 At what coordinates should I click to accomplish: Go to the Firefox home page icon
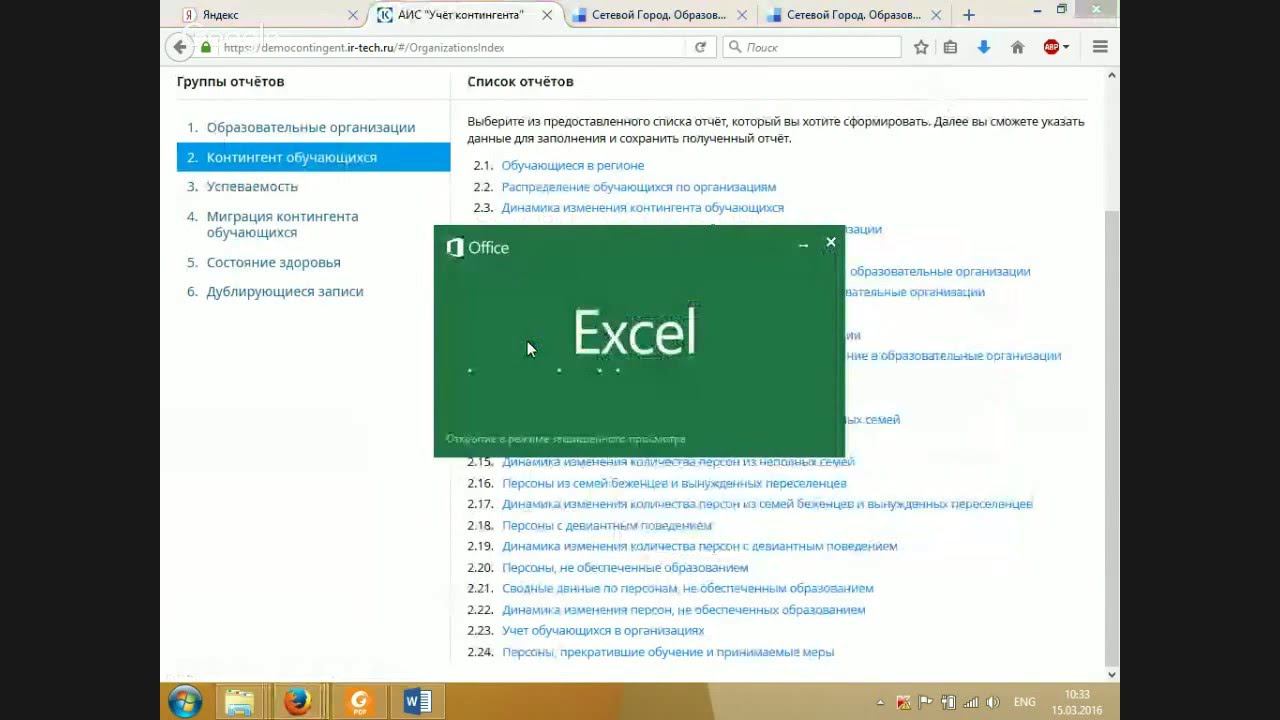tap(1017, 47)
